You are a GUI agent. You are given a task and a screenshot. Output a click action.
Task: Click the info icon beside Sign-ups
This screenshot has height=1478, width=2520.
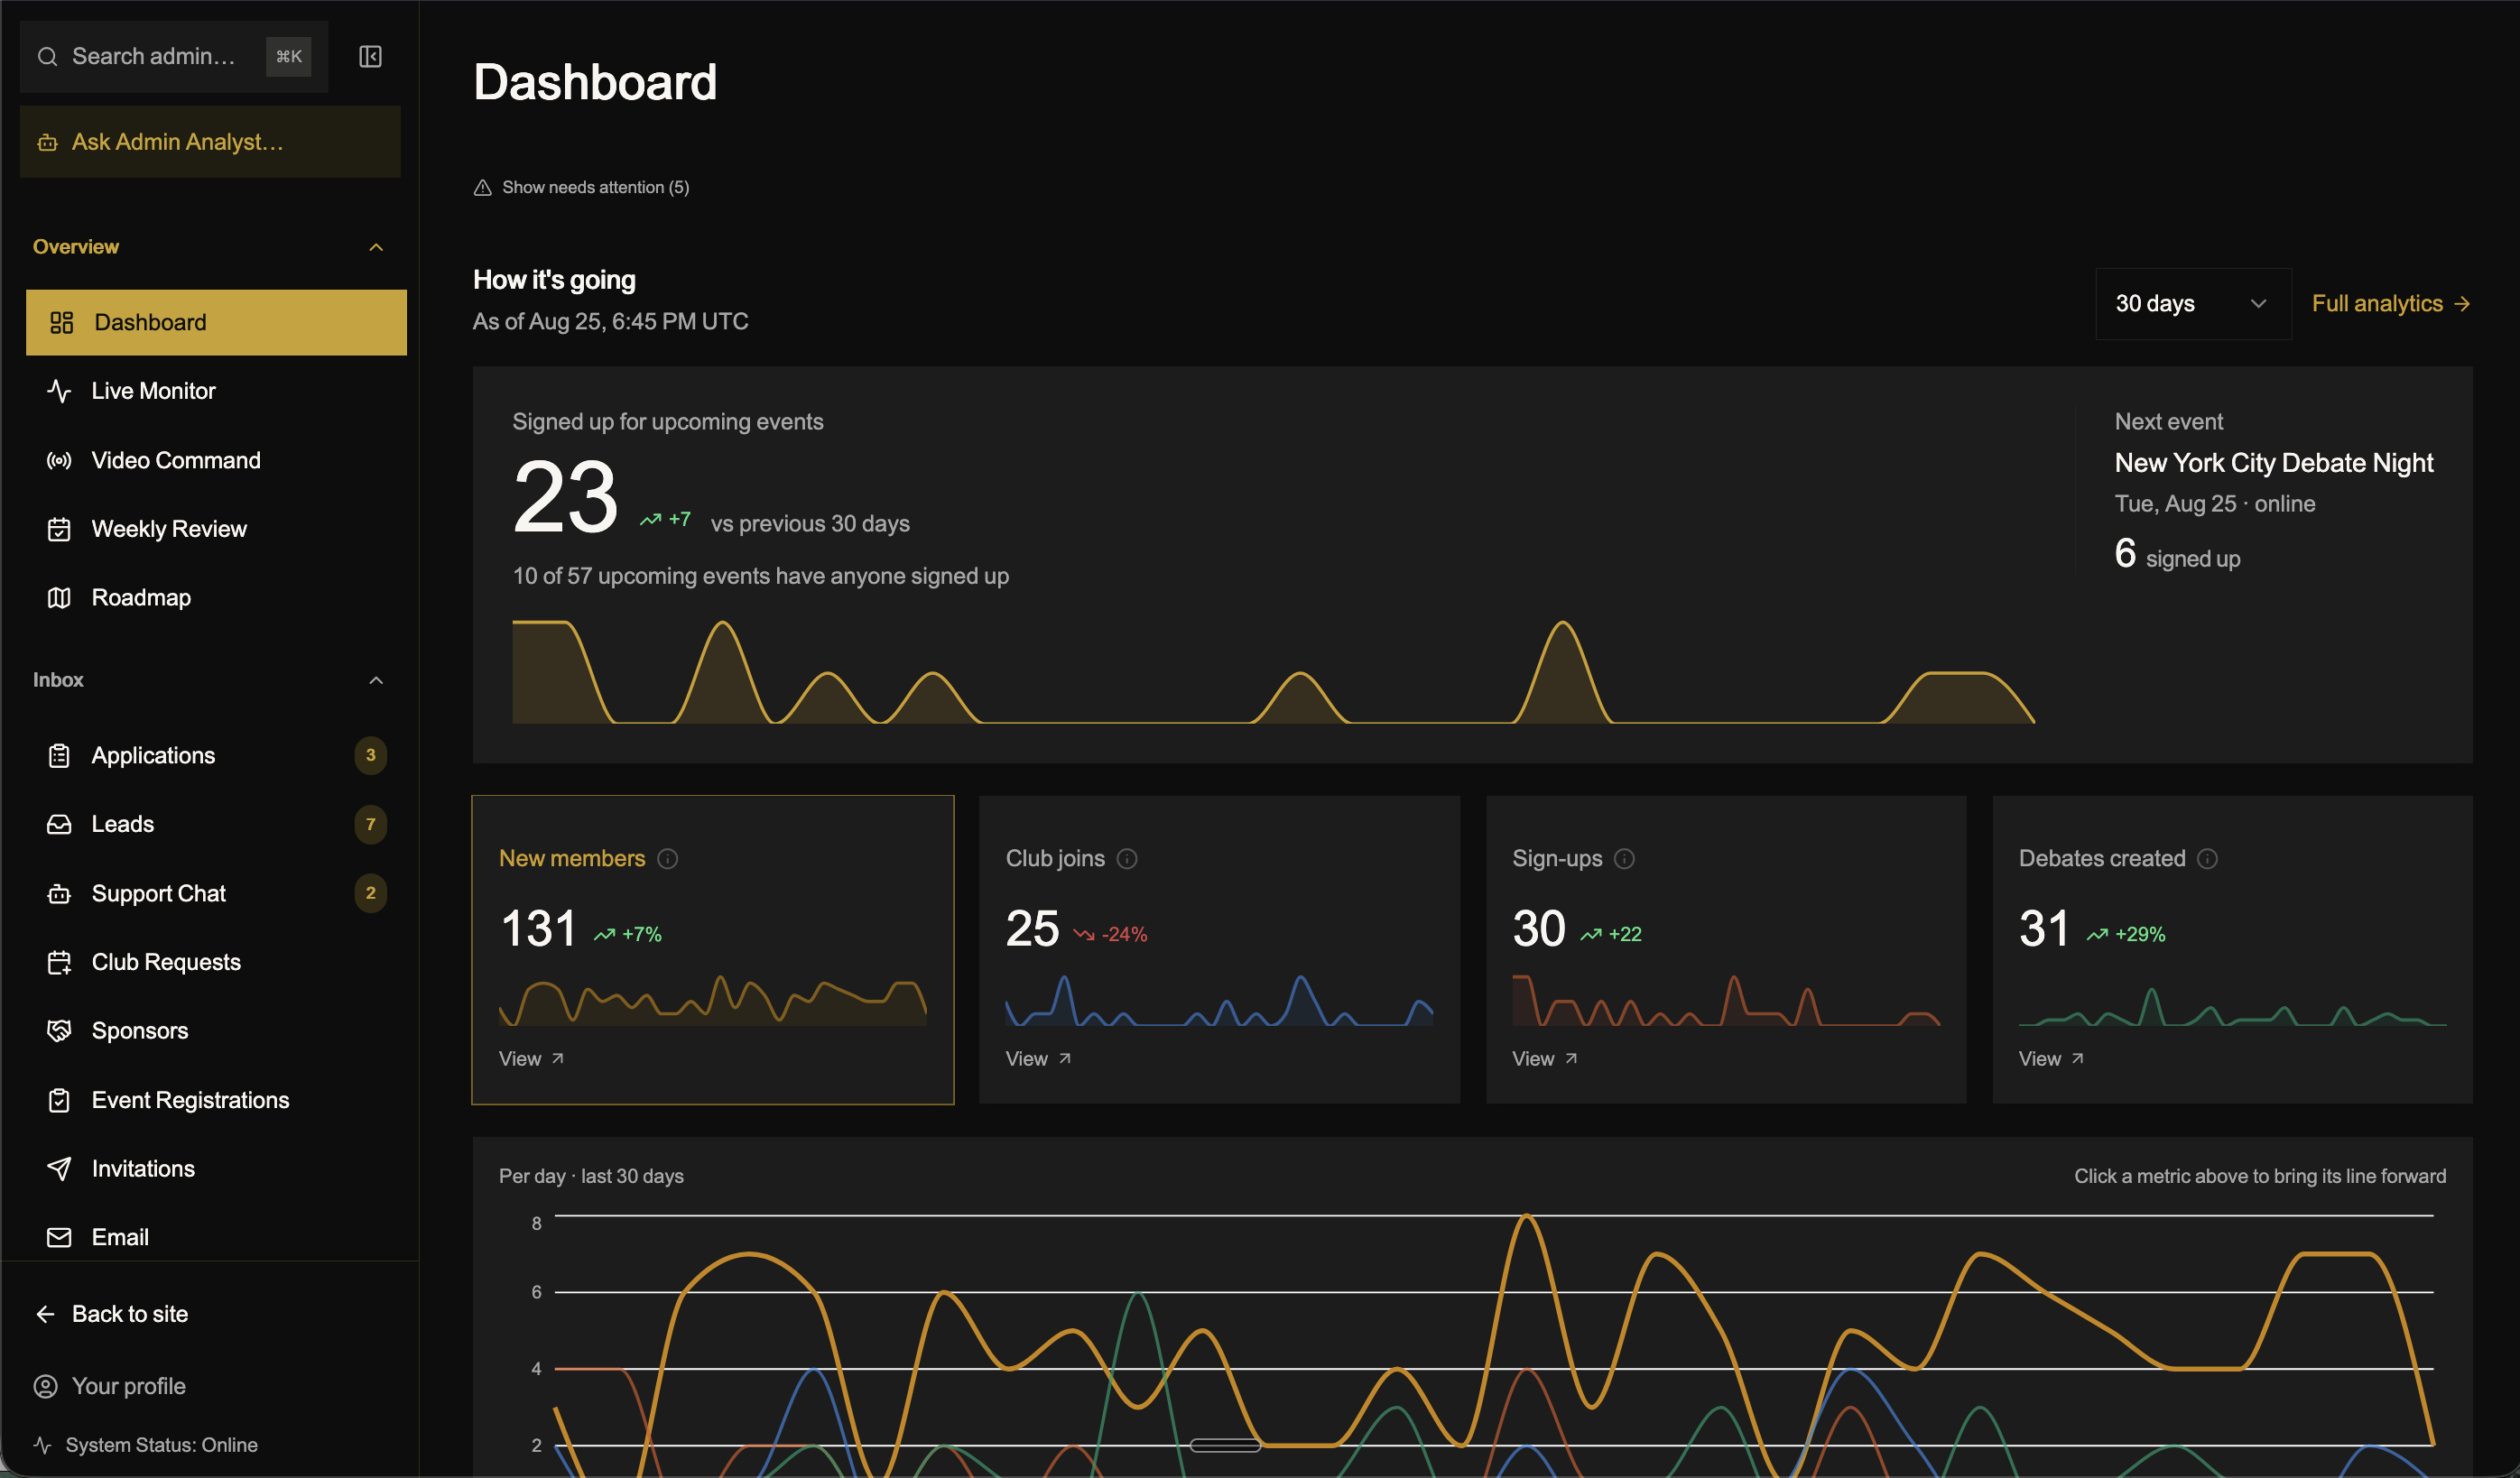click(1624, 859)
